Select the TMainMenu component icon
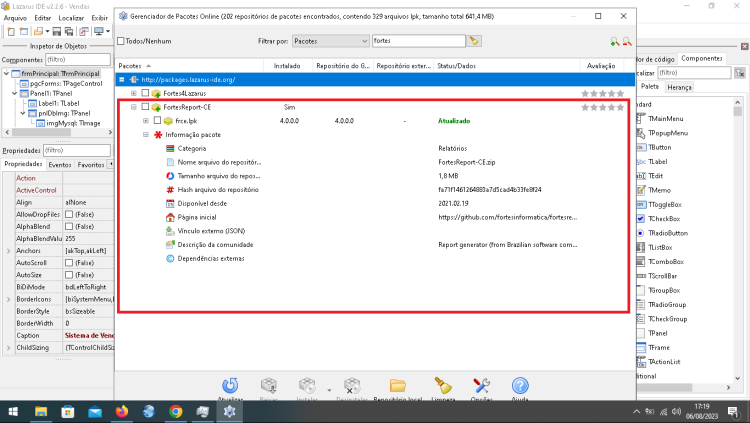The width and height of the screenshot is (750, 423). (641, 118)
